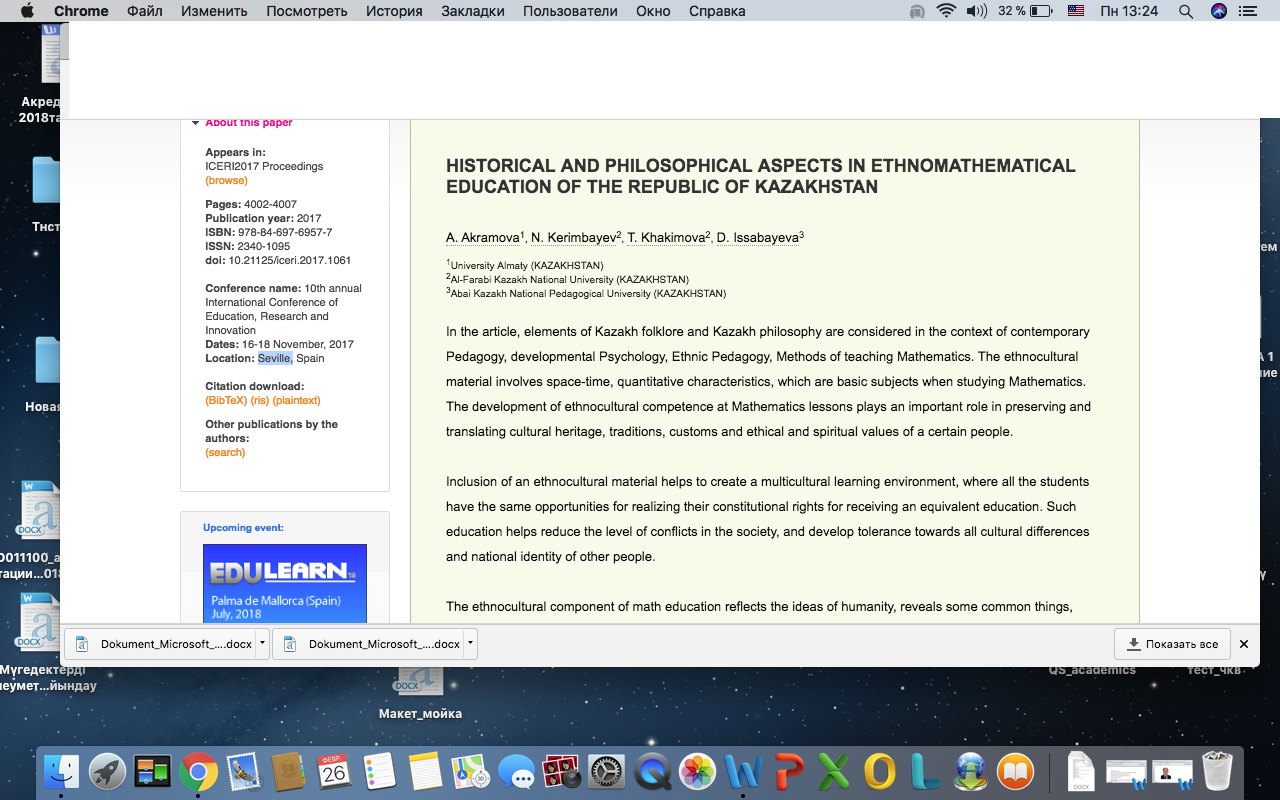Open System Preferences gear icon
Screen dimensions: 1280x800
coord(607,772)
